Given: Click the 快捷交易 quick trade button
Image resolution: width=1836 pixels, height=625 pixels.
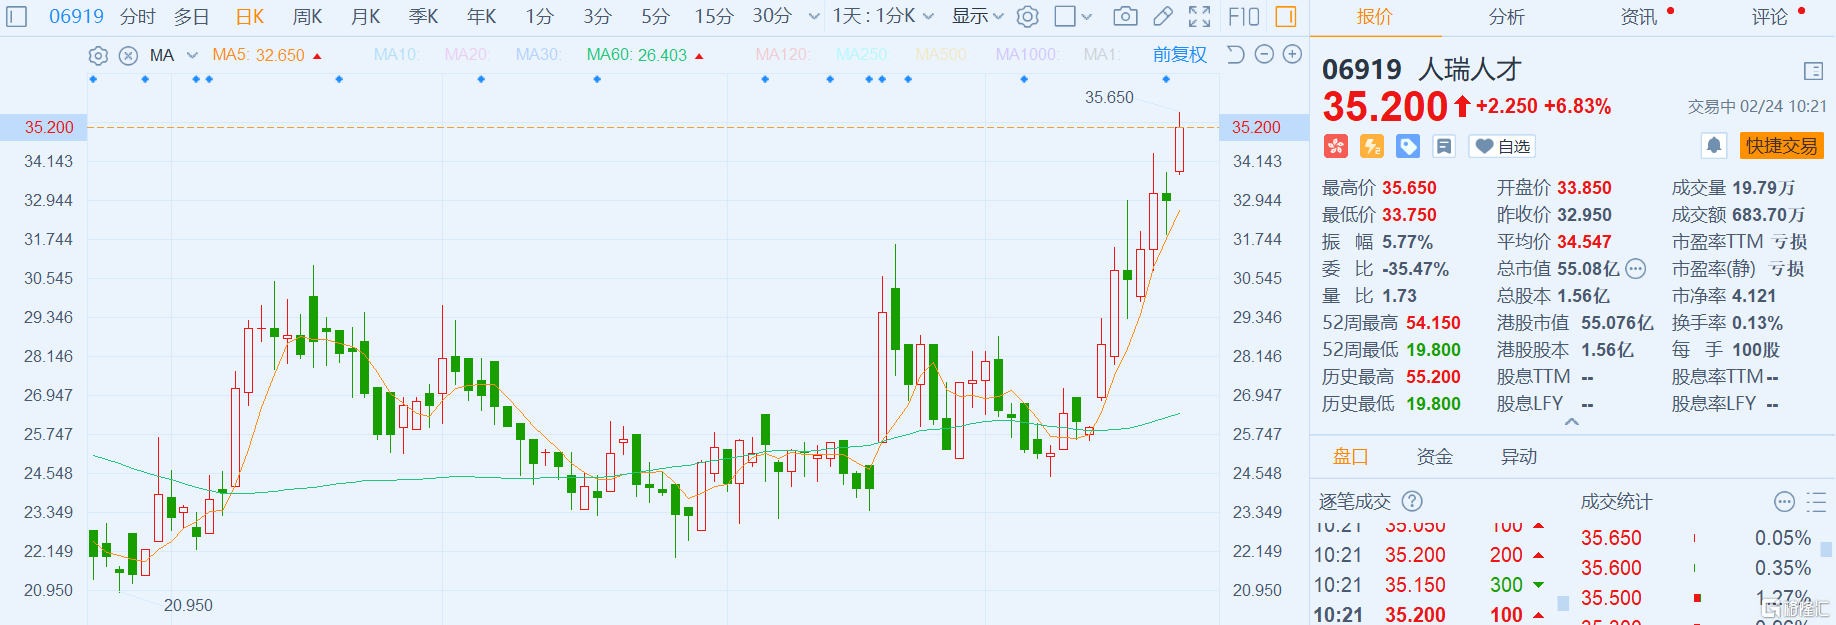Looking at the screenshot, I should (x=1781, y=146).
